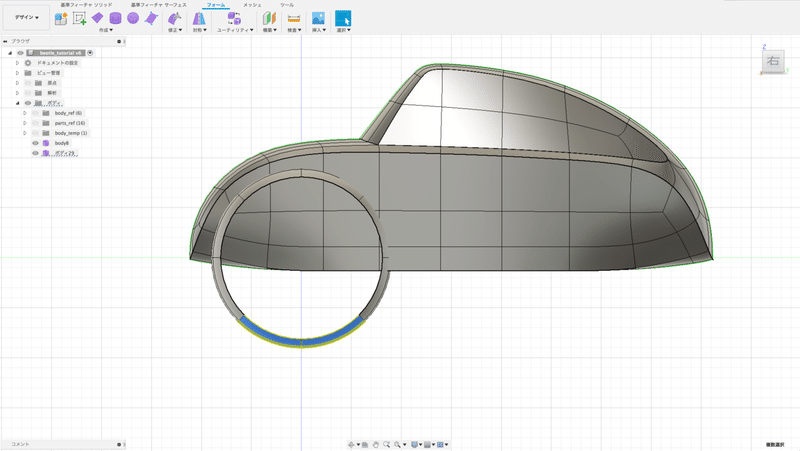The height and width of the screenshot is (451, 800).
Task: Hide the body8 body
Action: [x=36, y=143]
